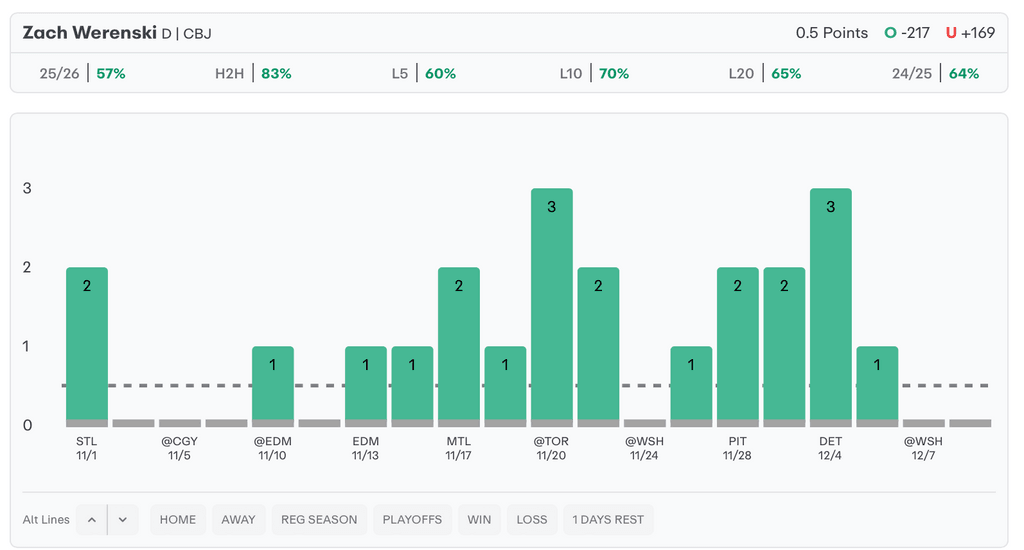Click the @TOR 11/20 three-point bar
This screenshot has height=550, width=1024.
552,305
